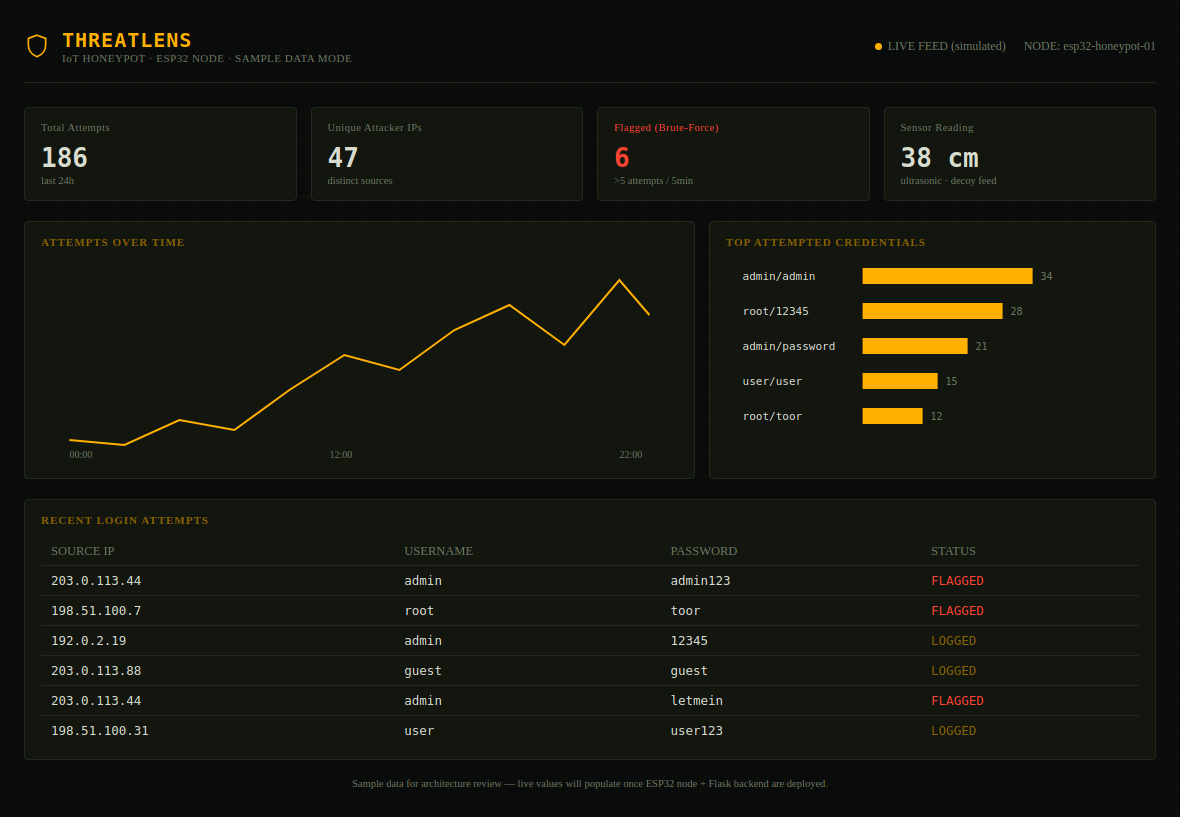
Task: Select the Flagged Brute-Force count 6
Action: (622, 157)
